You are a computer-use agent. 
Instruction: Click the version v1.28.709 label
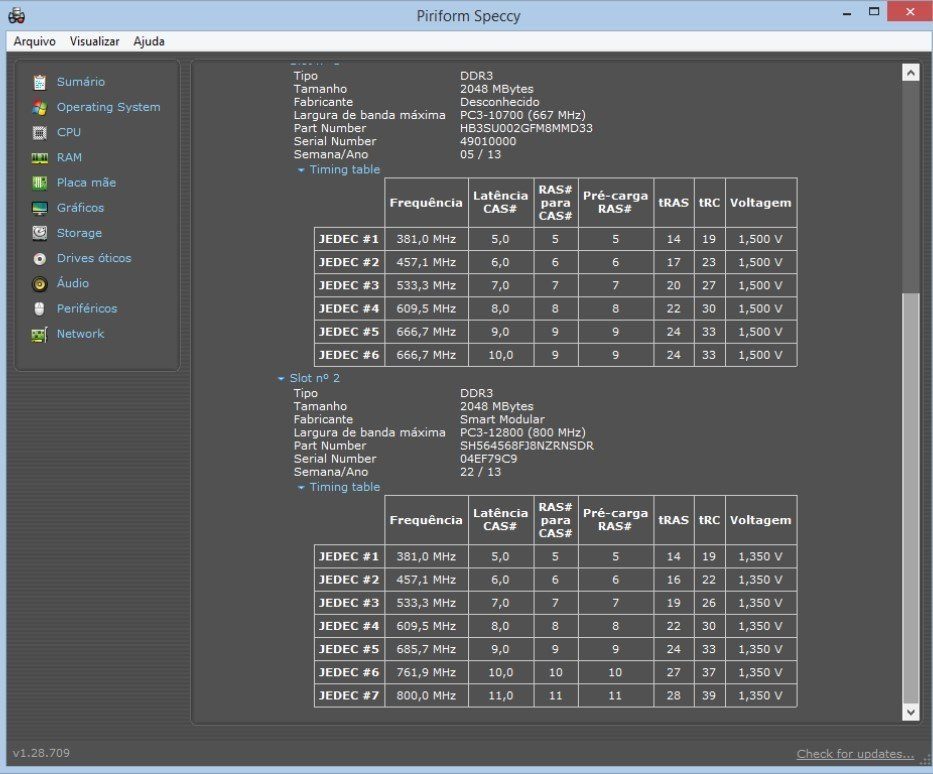(41, 753)
